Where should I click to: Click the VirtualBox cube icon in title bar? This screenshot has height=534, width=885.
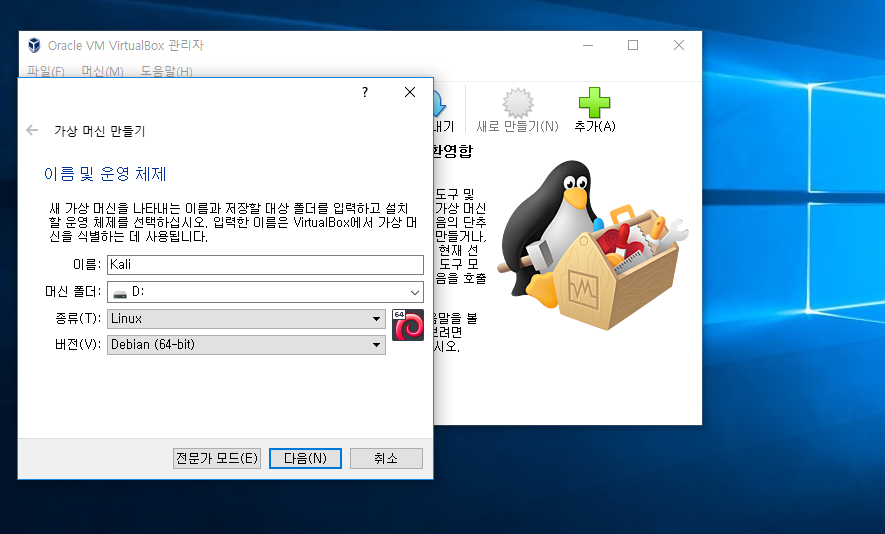(34, 45)
